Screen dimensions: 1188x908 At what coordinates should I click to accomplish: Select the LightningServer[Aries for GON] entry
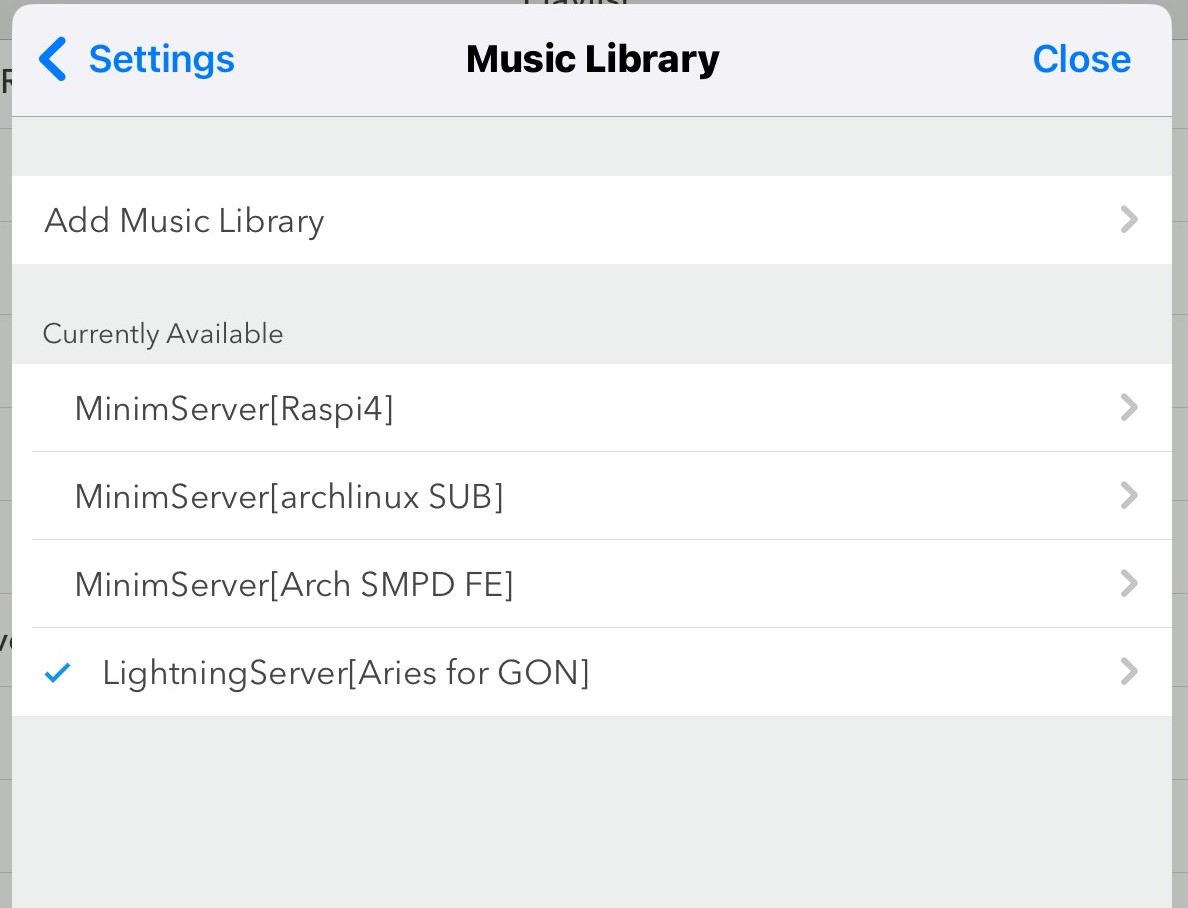[x=346, y=672]
